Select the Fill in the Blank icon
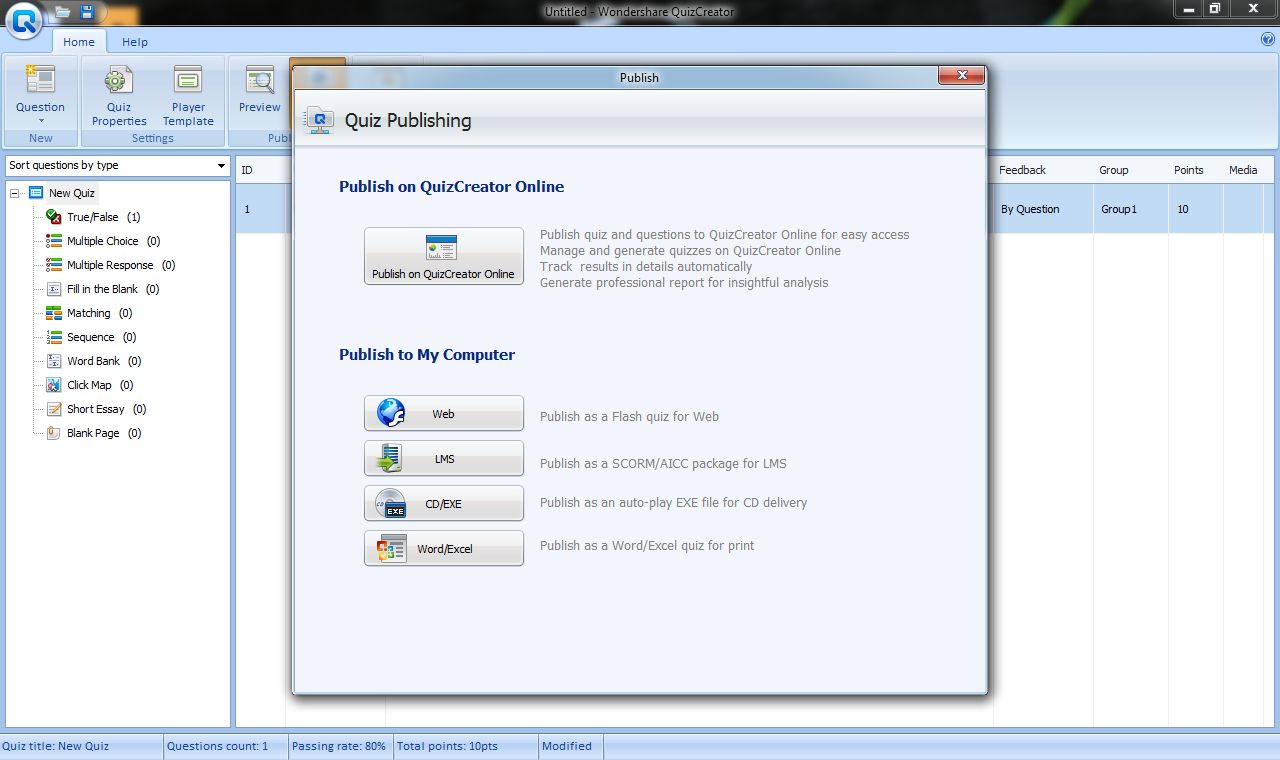The height and width of the screenshot is (760, 1280). coord(54,289)
